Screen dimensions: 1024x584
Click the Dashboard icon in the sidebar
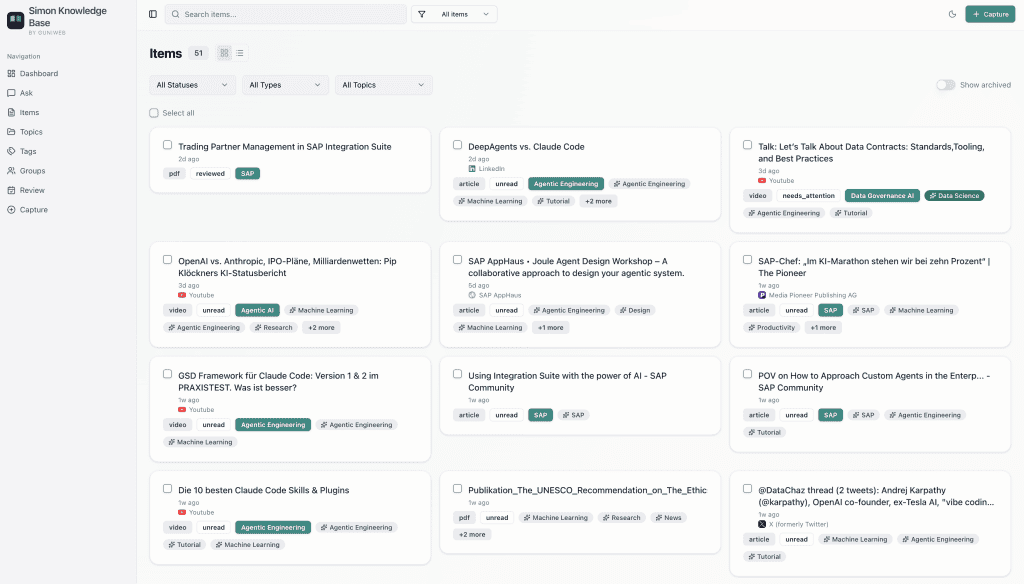11,74
